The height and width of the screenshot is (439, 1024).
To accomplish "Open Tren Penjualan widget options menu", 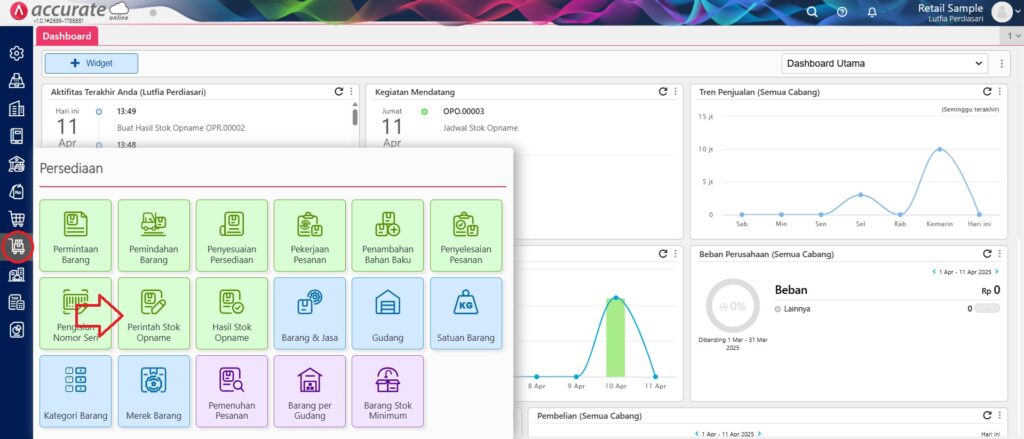I will (1000, 92).
